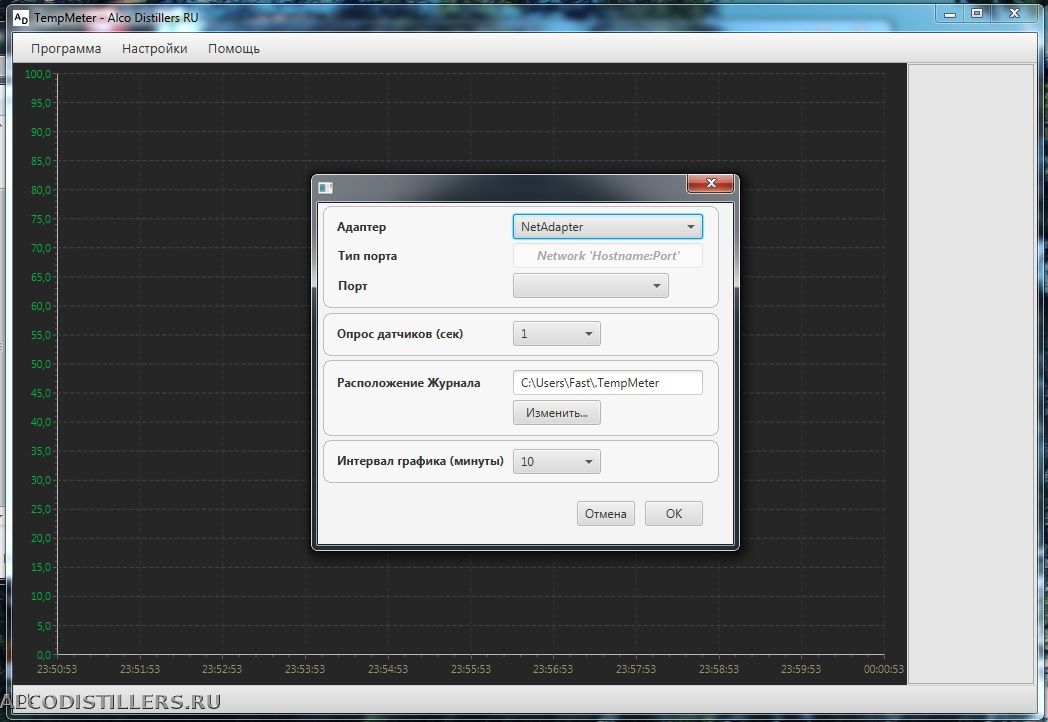Screen dimensions: 1048x722
Task: Confirm settings with the OK button
Action: [673, 514]
